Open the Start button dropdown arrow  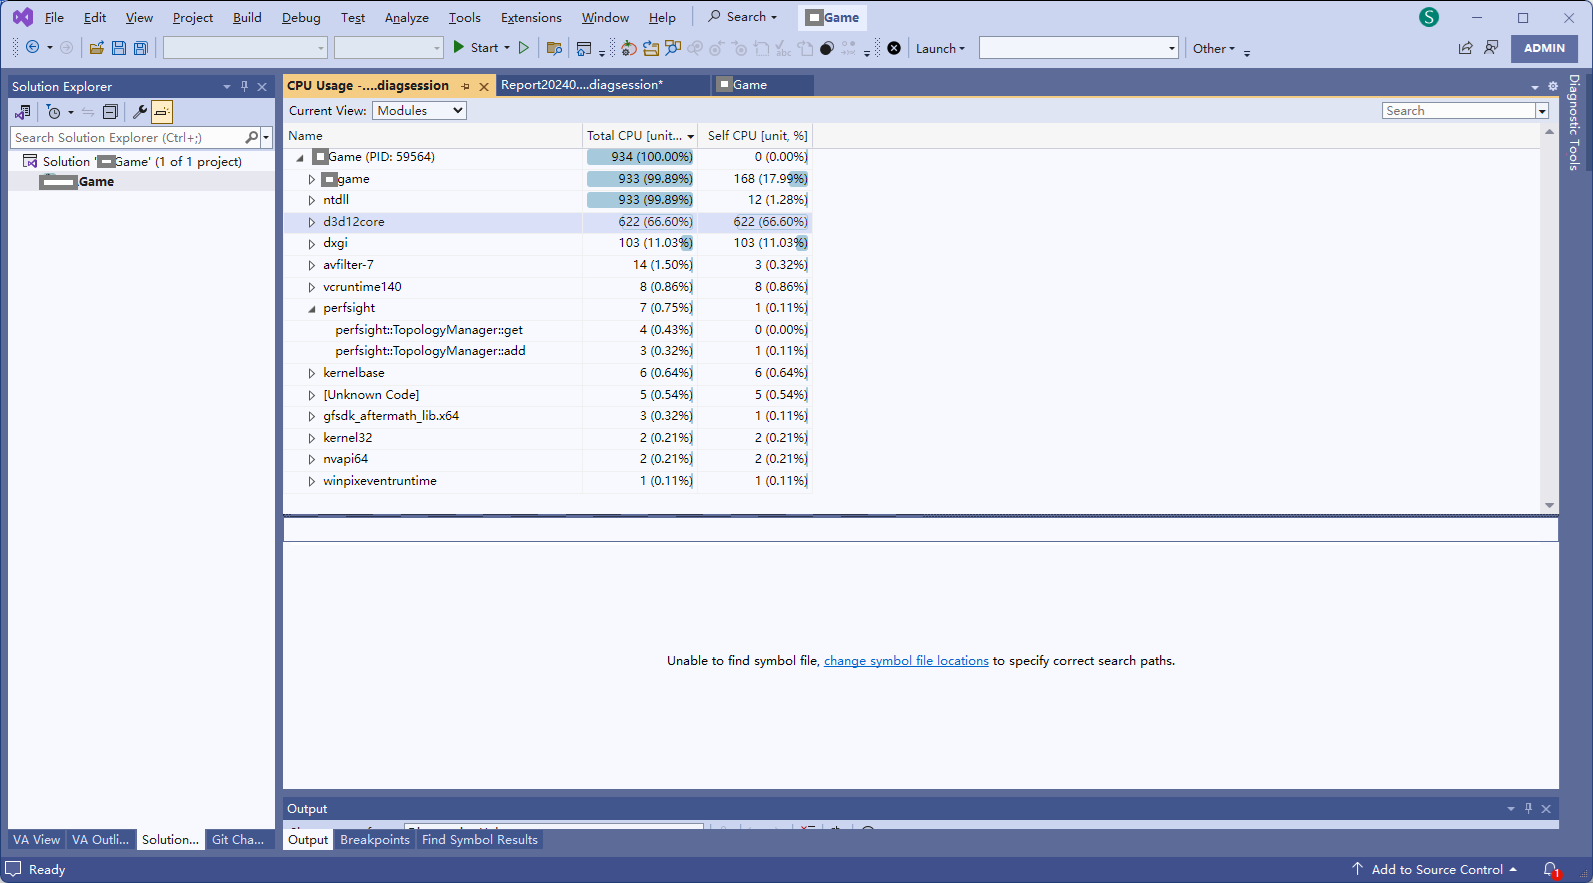point(507,47)
